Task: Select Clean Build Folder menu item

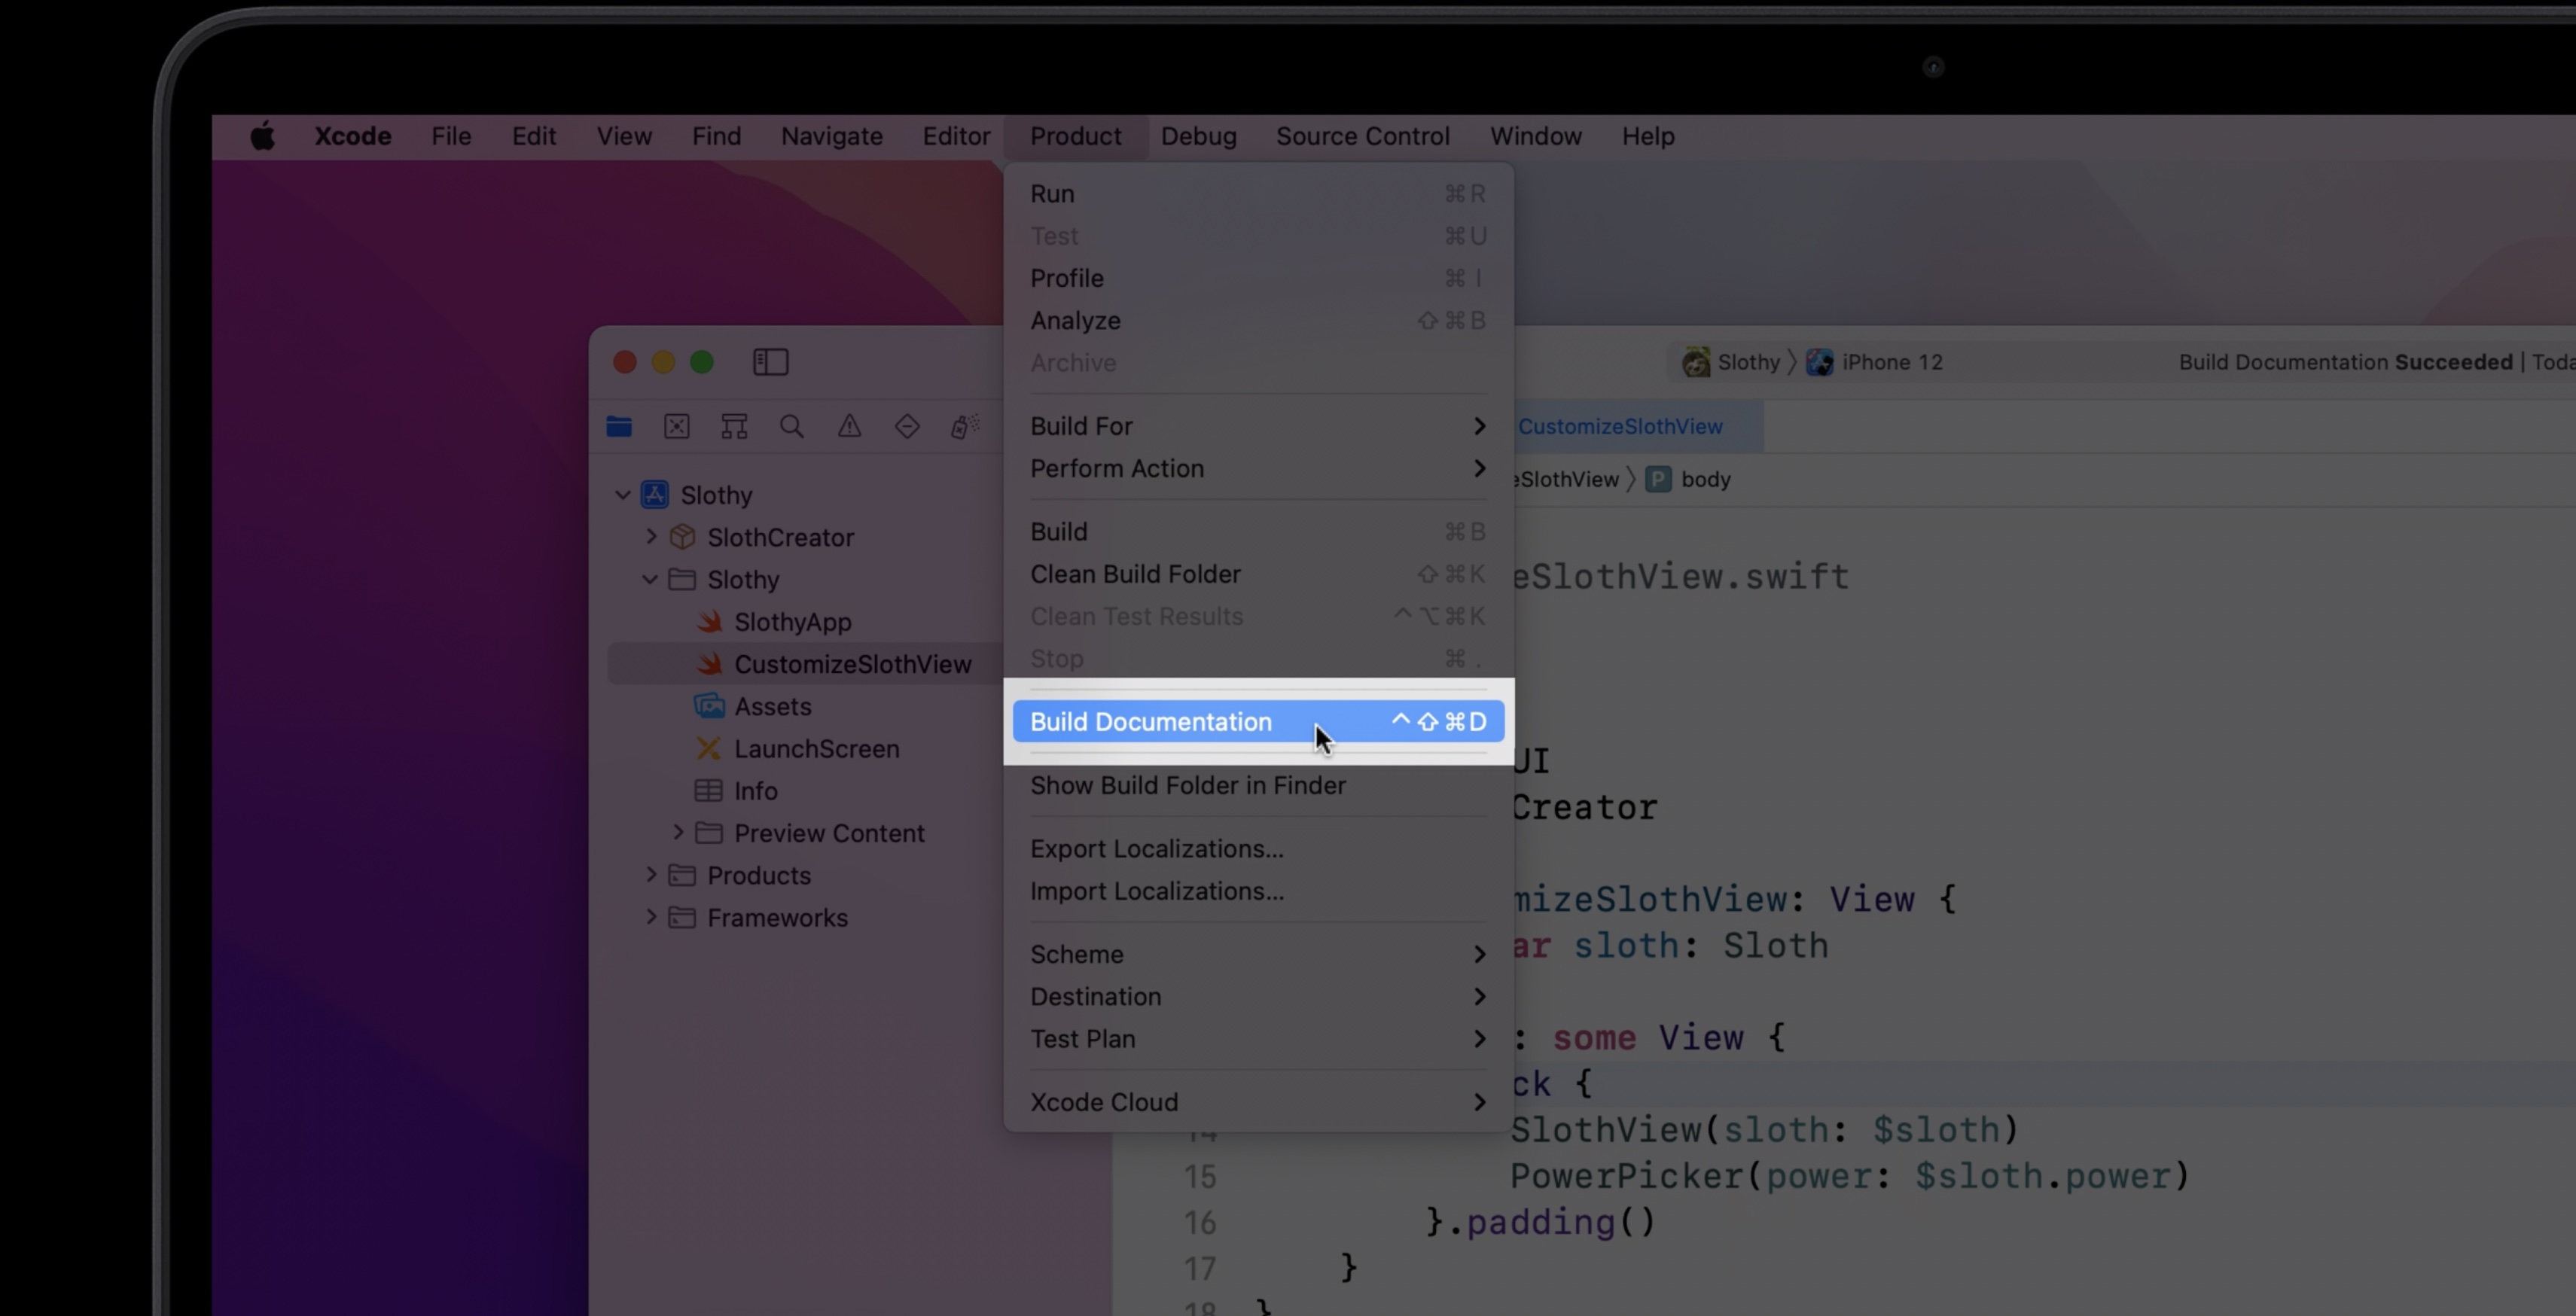Action: tap(1135, 574)
